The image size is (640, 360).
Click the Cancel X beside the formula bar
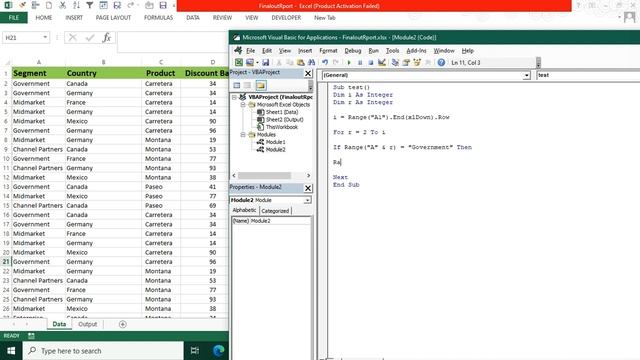click(x=73, y=38)
